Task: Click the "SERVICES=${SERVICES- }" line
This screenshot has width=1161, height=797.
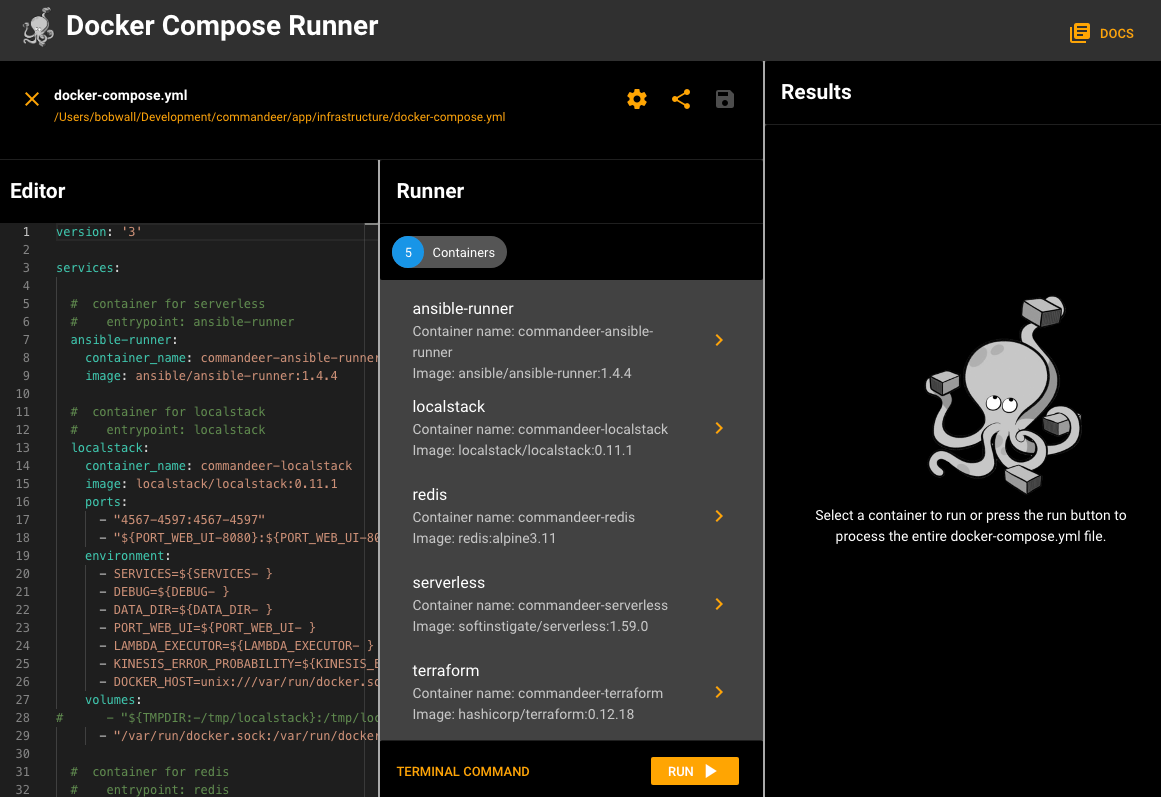Action: [x=186, y=574]
